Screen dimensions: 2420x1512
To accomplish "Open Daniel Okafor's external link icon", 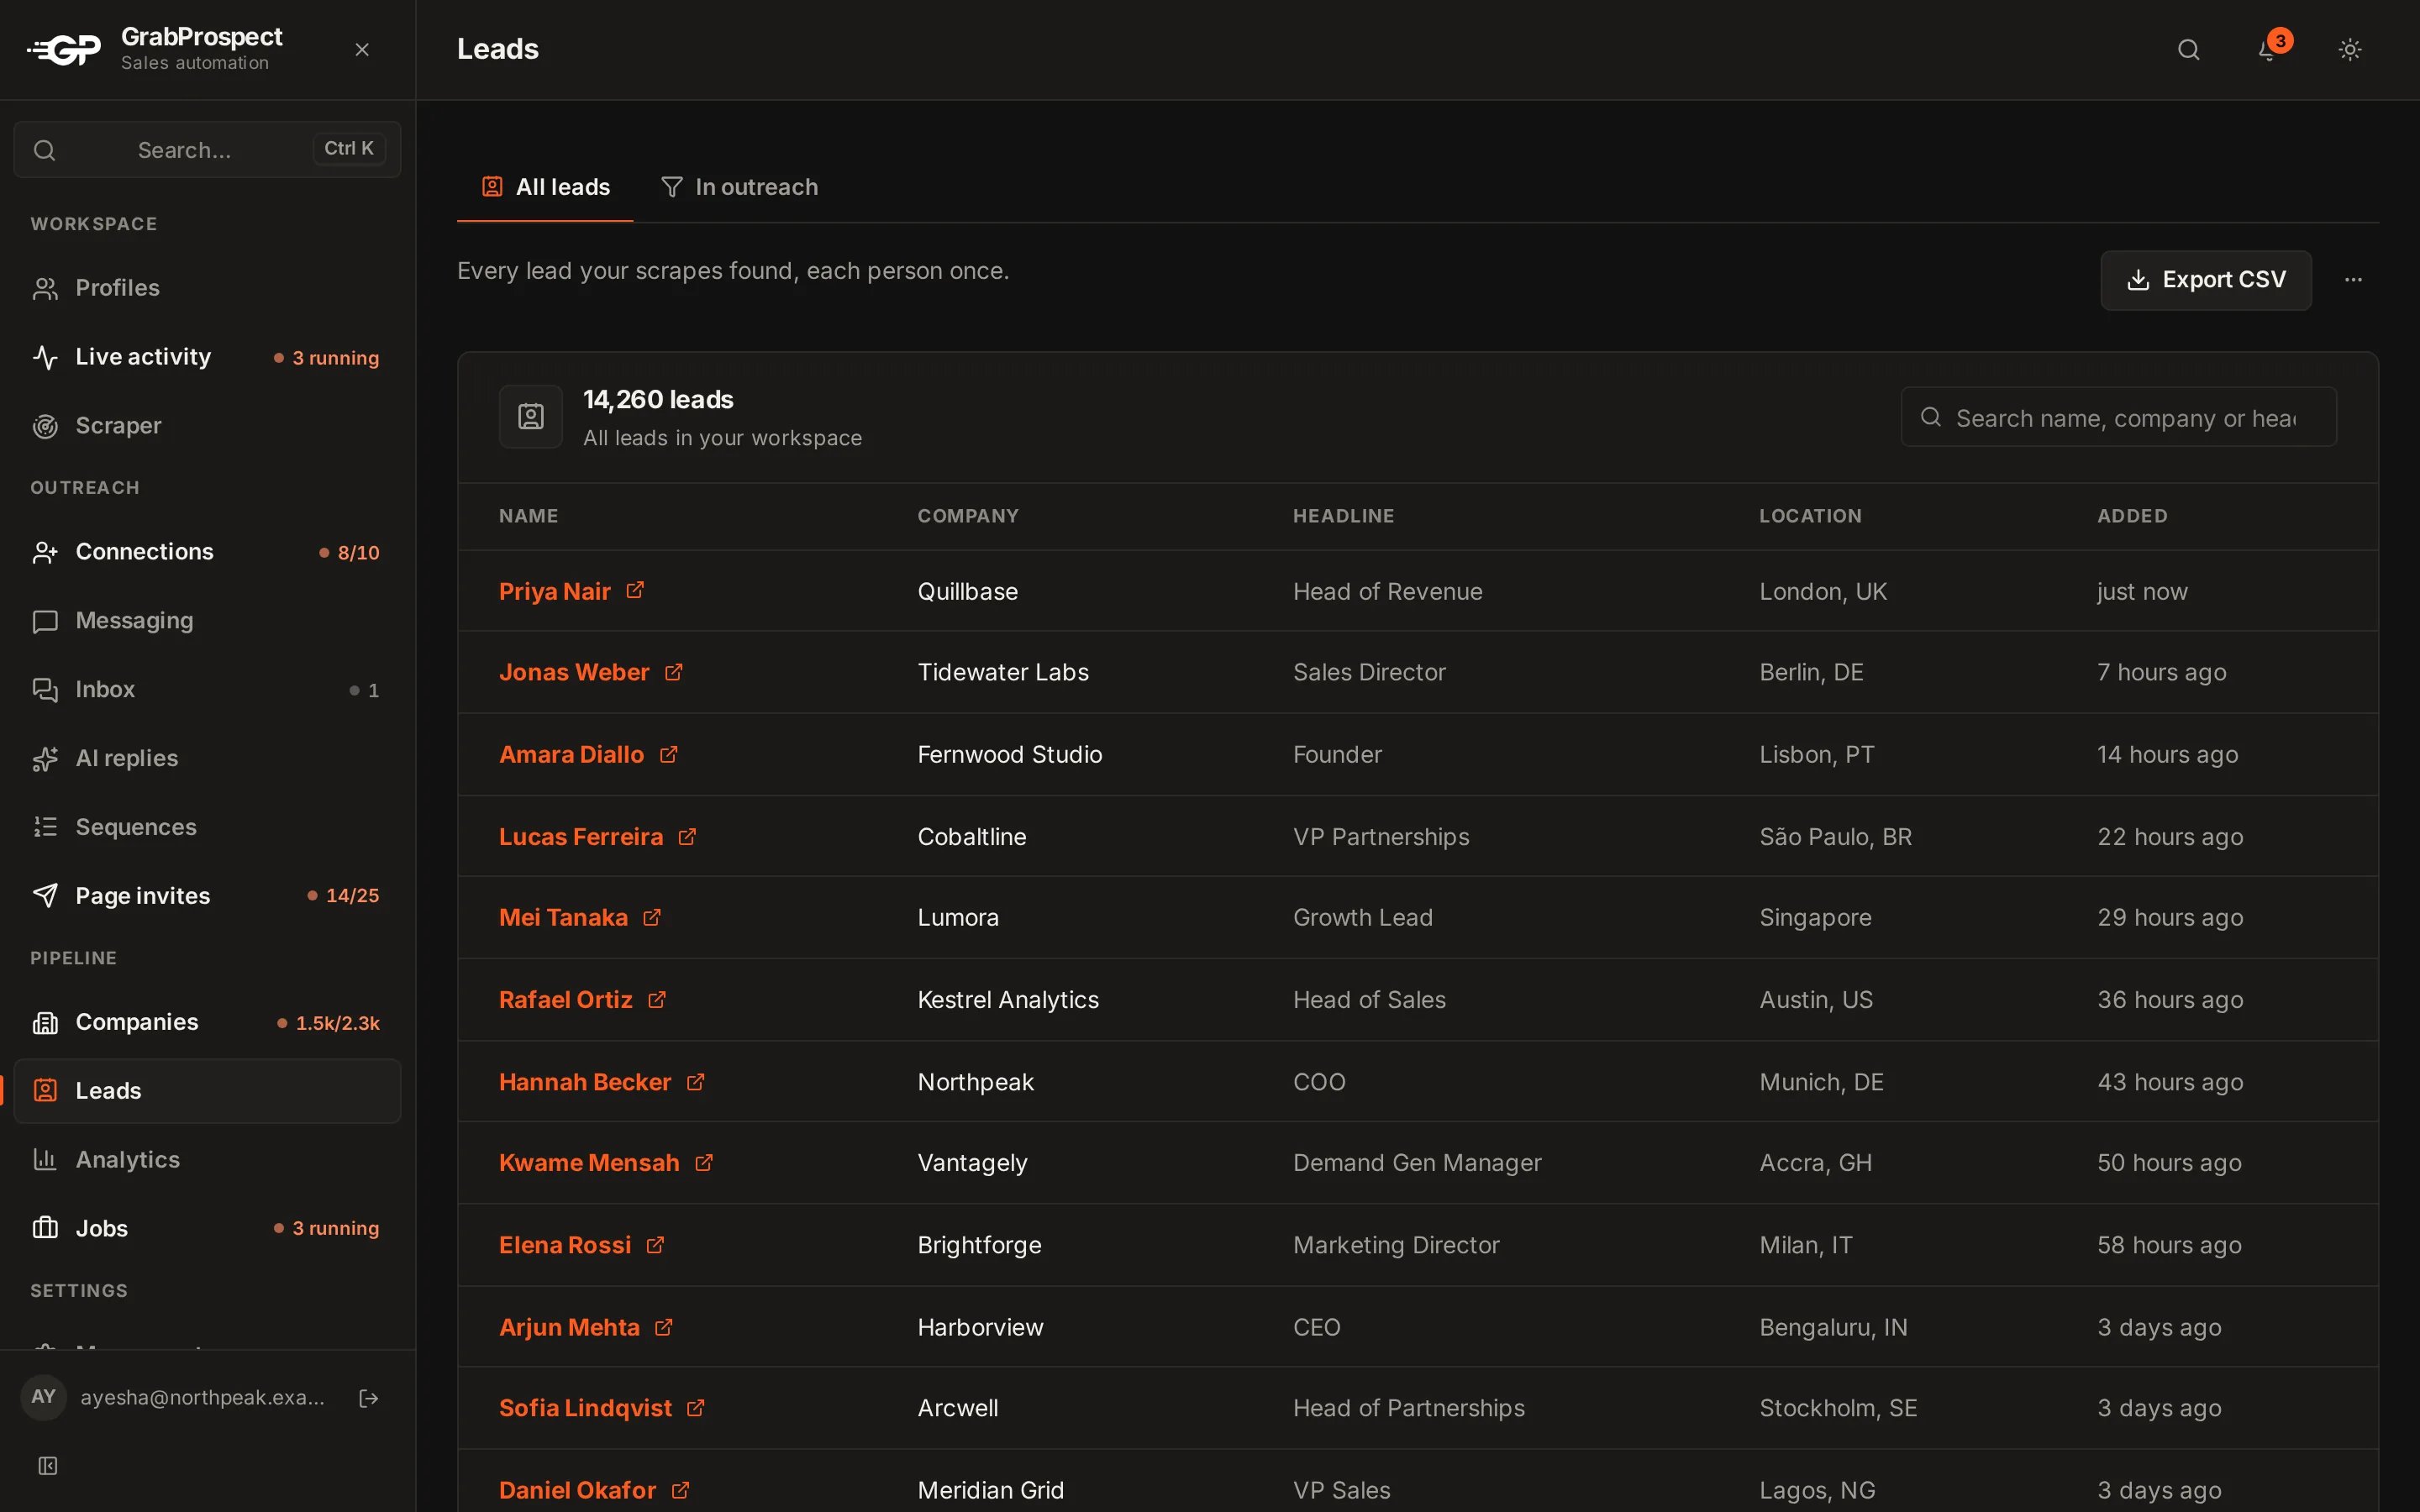I will 681,1489.
